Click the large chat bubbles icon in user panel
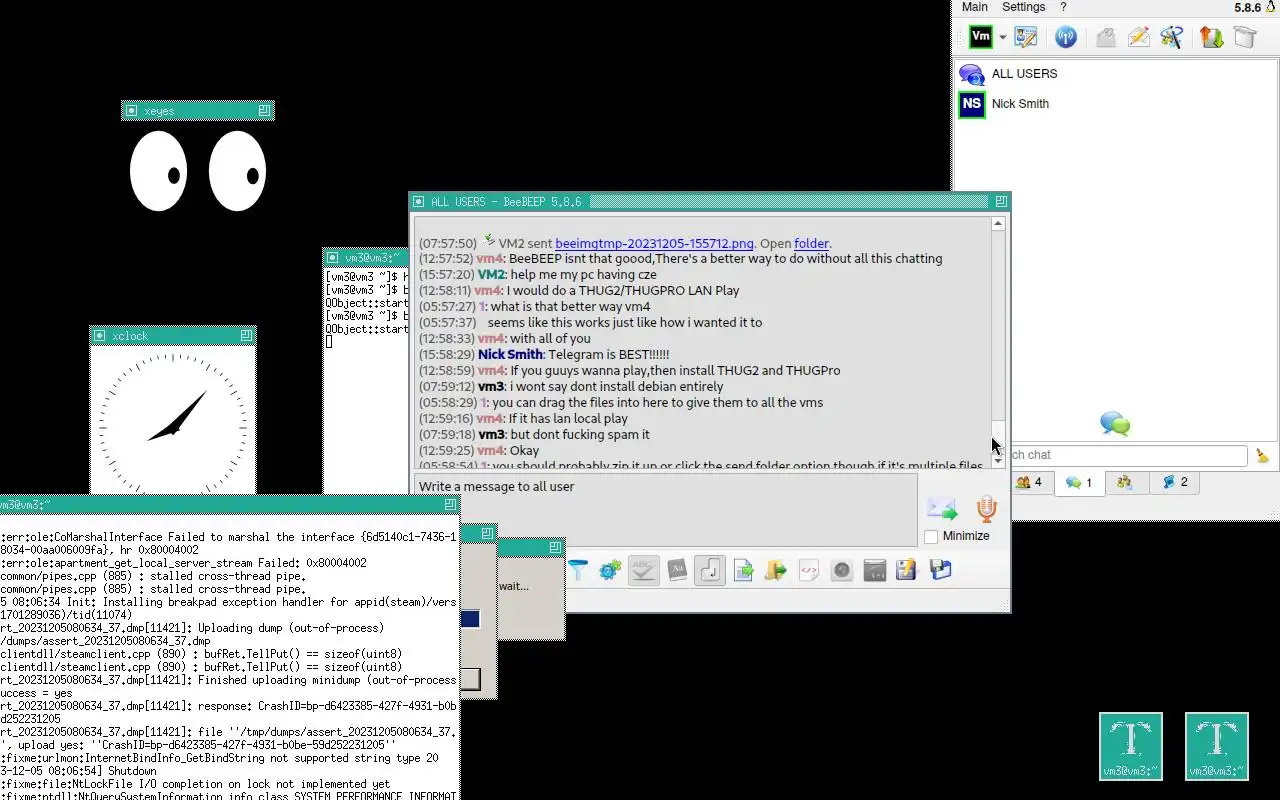This screenshot has height=800, width=1280. click(x=1115, y=424)
